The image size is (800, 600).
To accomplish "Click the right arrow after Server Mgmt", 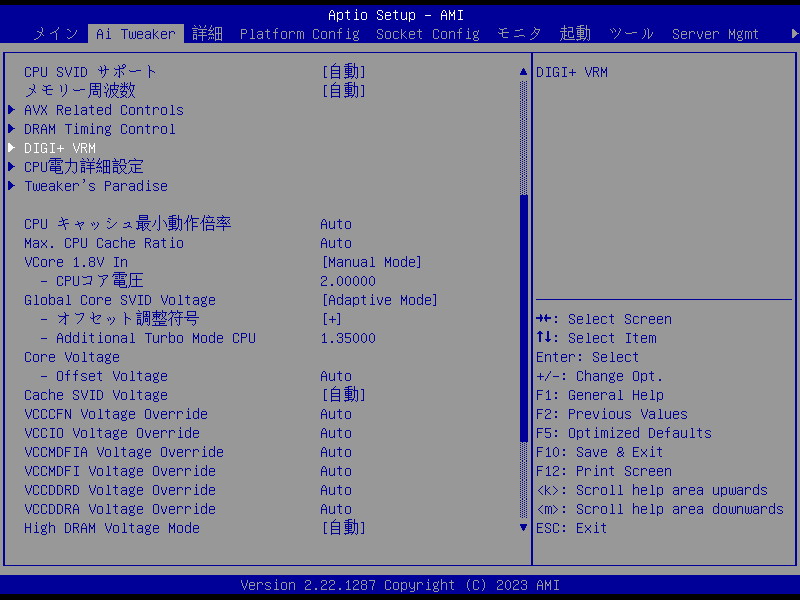I will tap(794, 34).
